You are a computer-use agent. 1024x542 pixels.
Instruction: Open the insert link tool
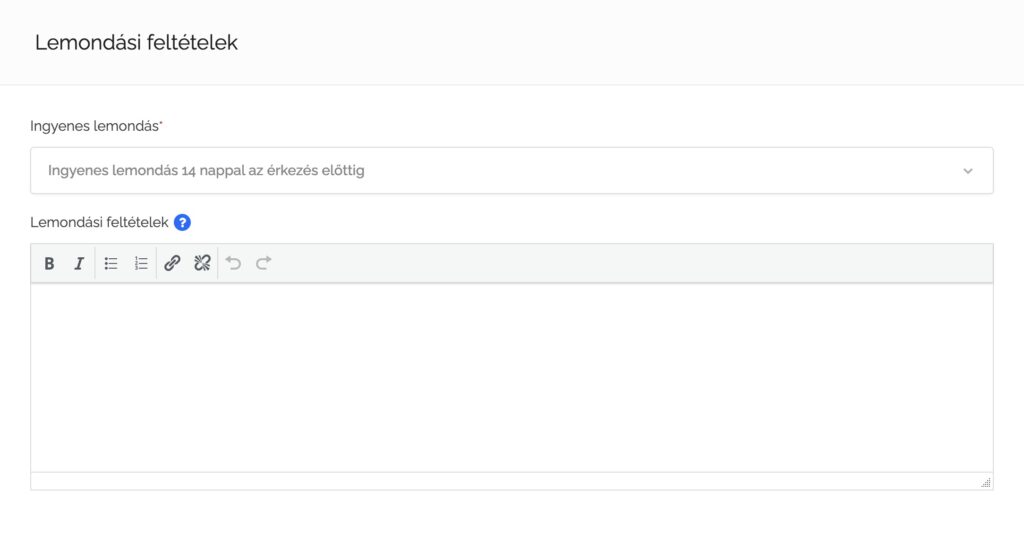[172, 263]
